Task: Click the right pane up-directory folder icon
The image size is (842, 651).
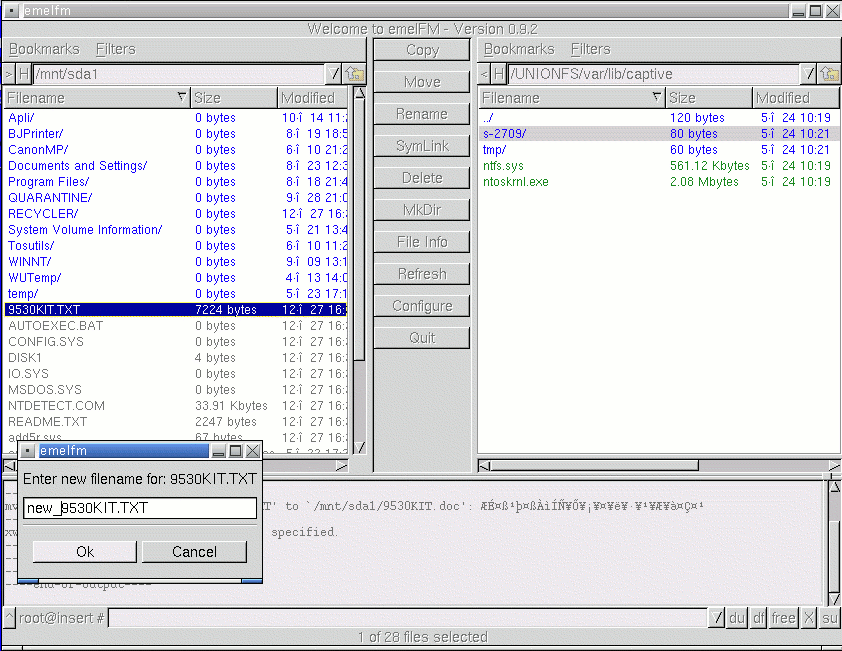Action: [829, 74]
